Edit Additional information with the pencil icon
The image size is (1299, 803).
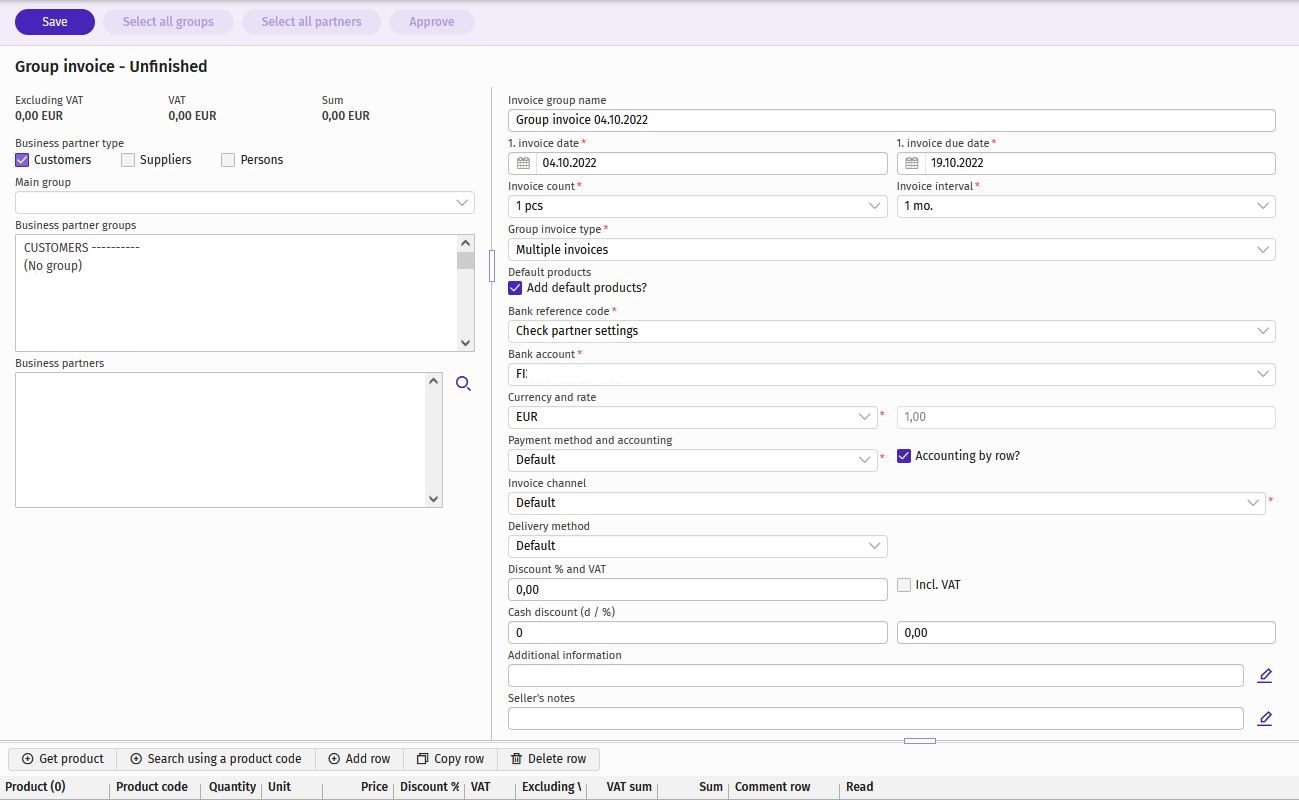pyautogui.click(x=1264, y=675)
